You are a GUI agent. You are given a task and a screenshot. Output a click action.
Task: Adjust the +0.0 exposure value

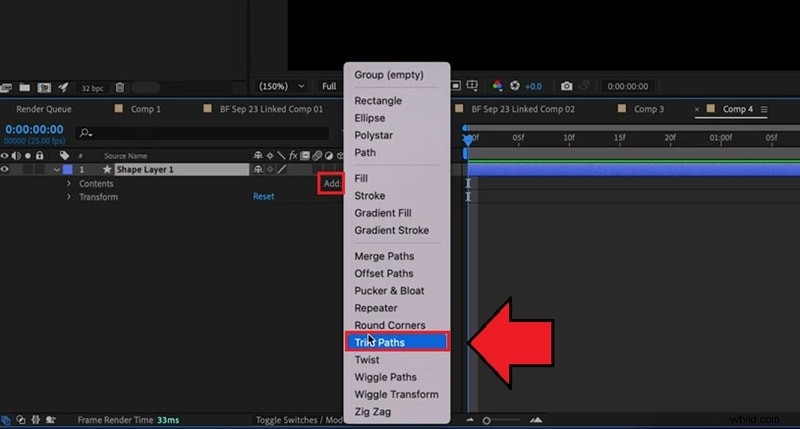tap(533, 86)
